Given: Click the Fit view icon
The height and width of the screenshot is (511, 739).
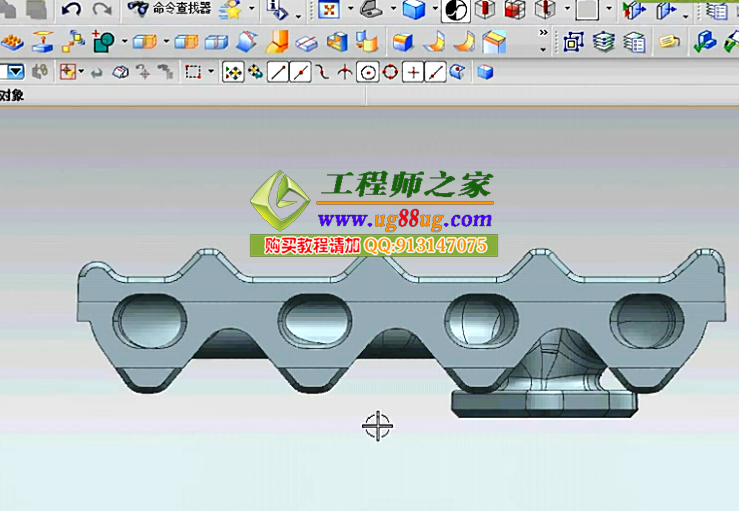Looking at the screenshot, I should coord(329,9).
